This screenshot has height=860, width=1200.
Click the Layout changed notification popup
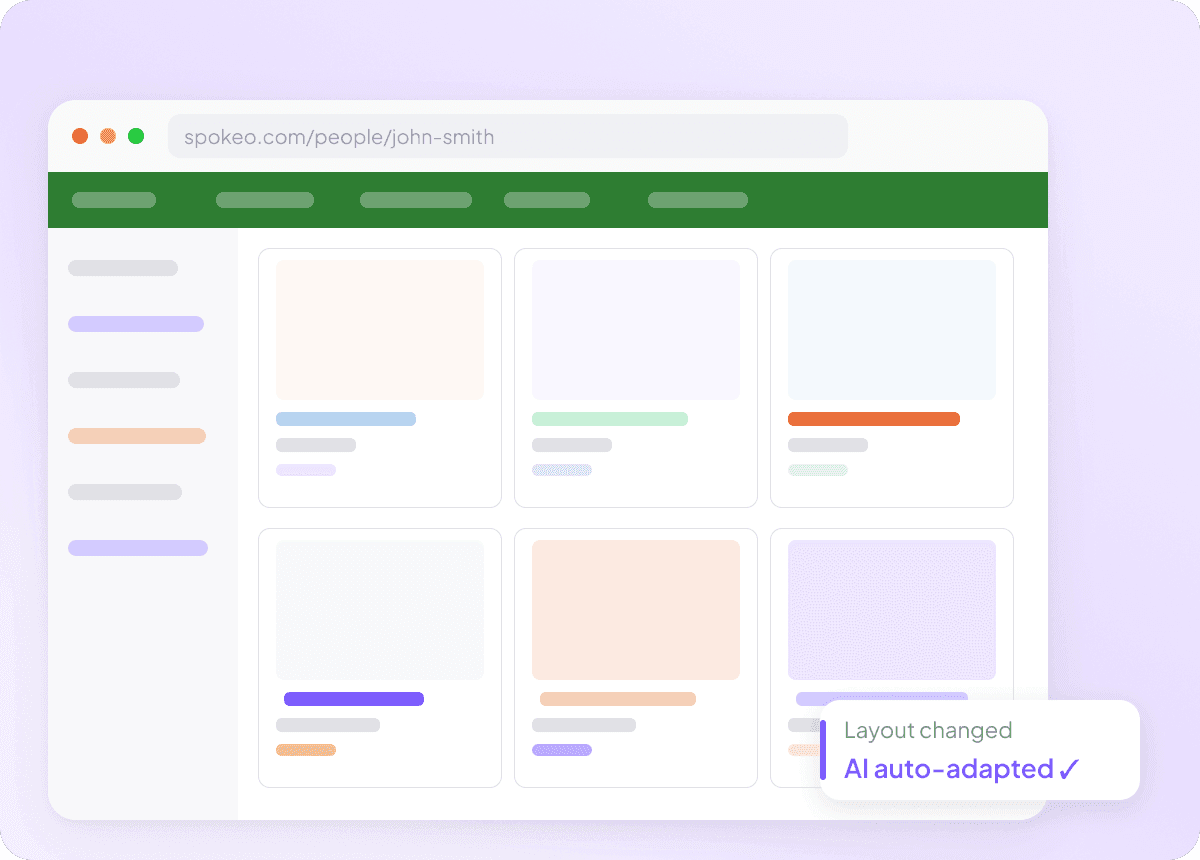click(980, 750)
